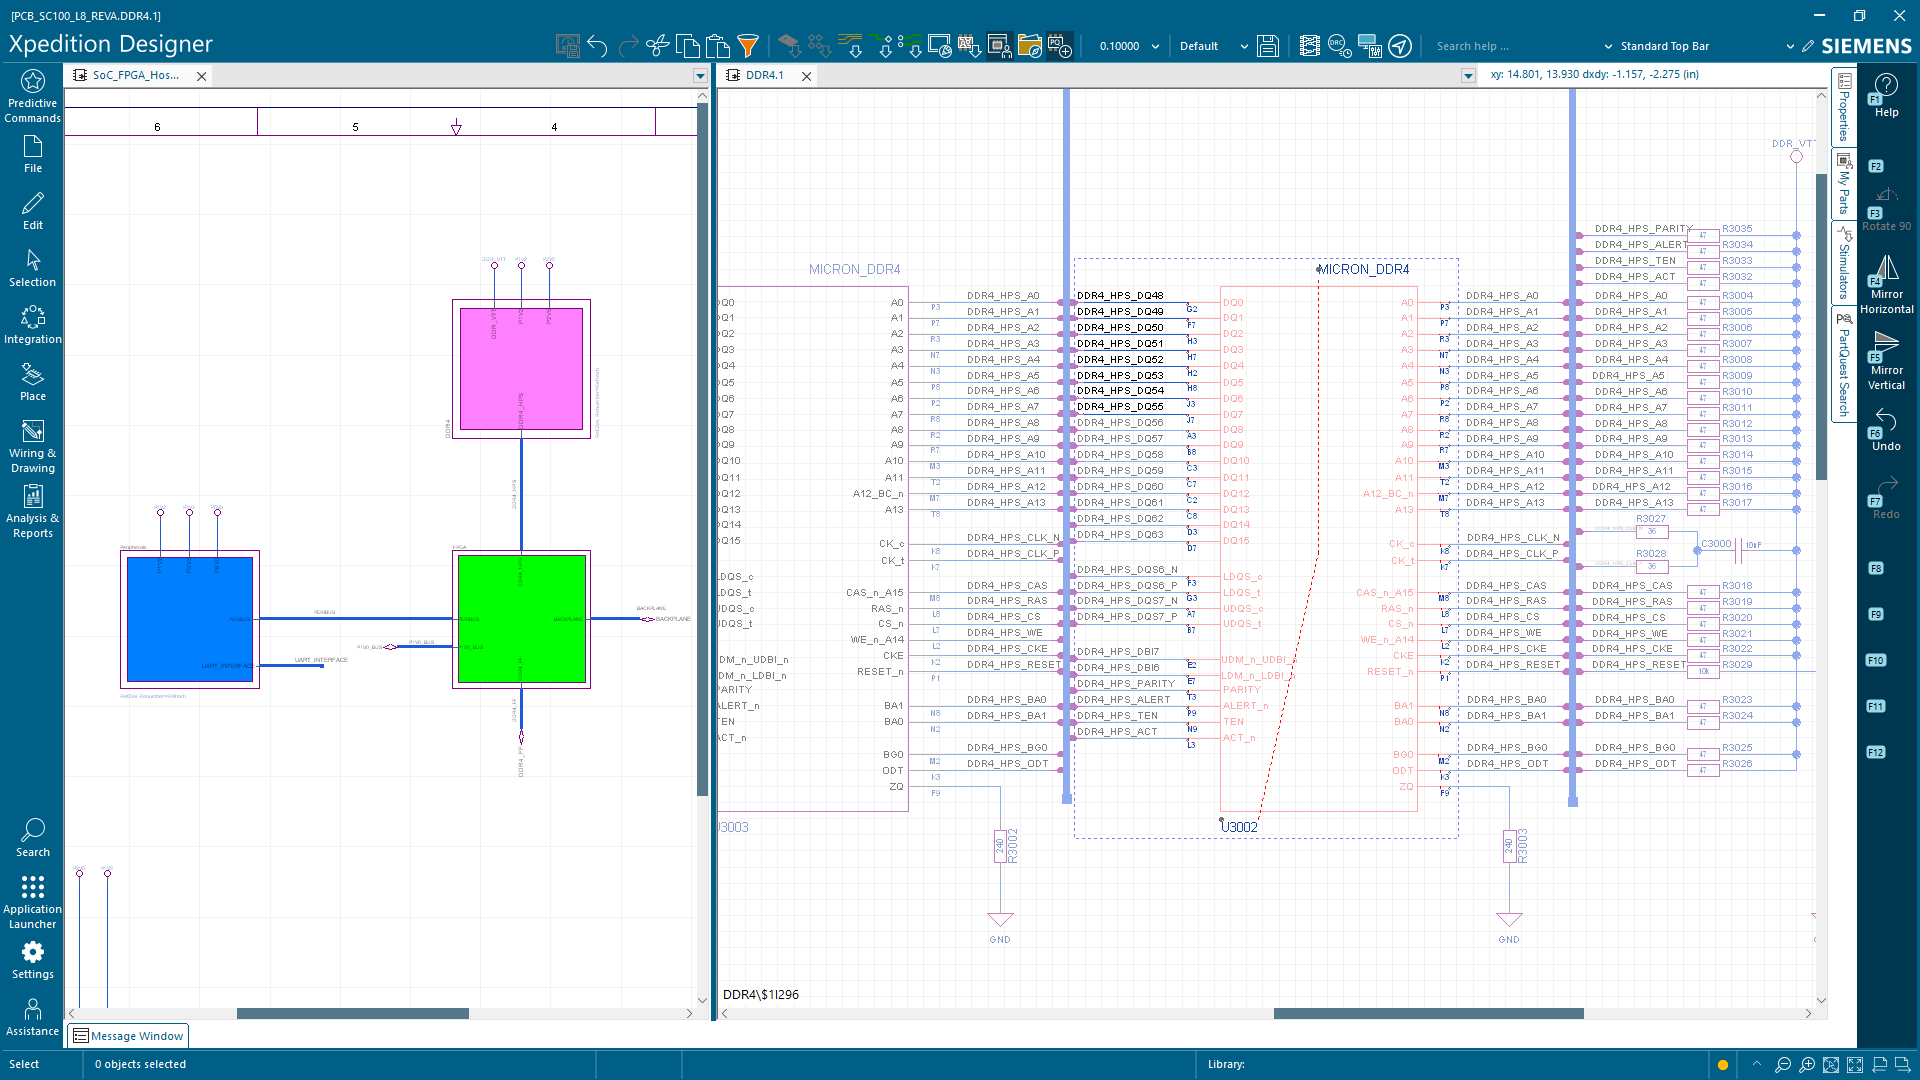Click Mirror Vertical F5 action
Image resolution: width=1920 pixels, height=1080 pixels.
[x=1886, y=361]
